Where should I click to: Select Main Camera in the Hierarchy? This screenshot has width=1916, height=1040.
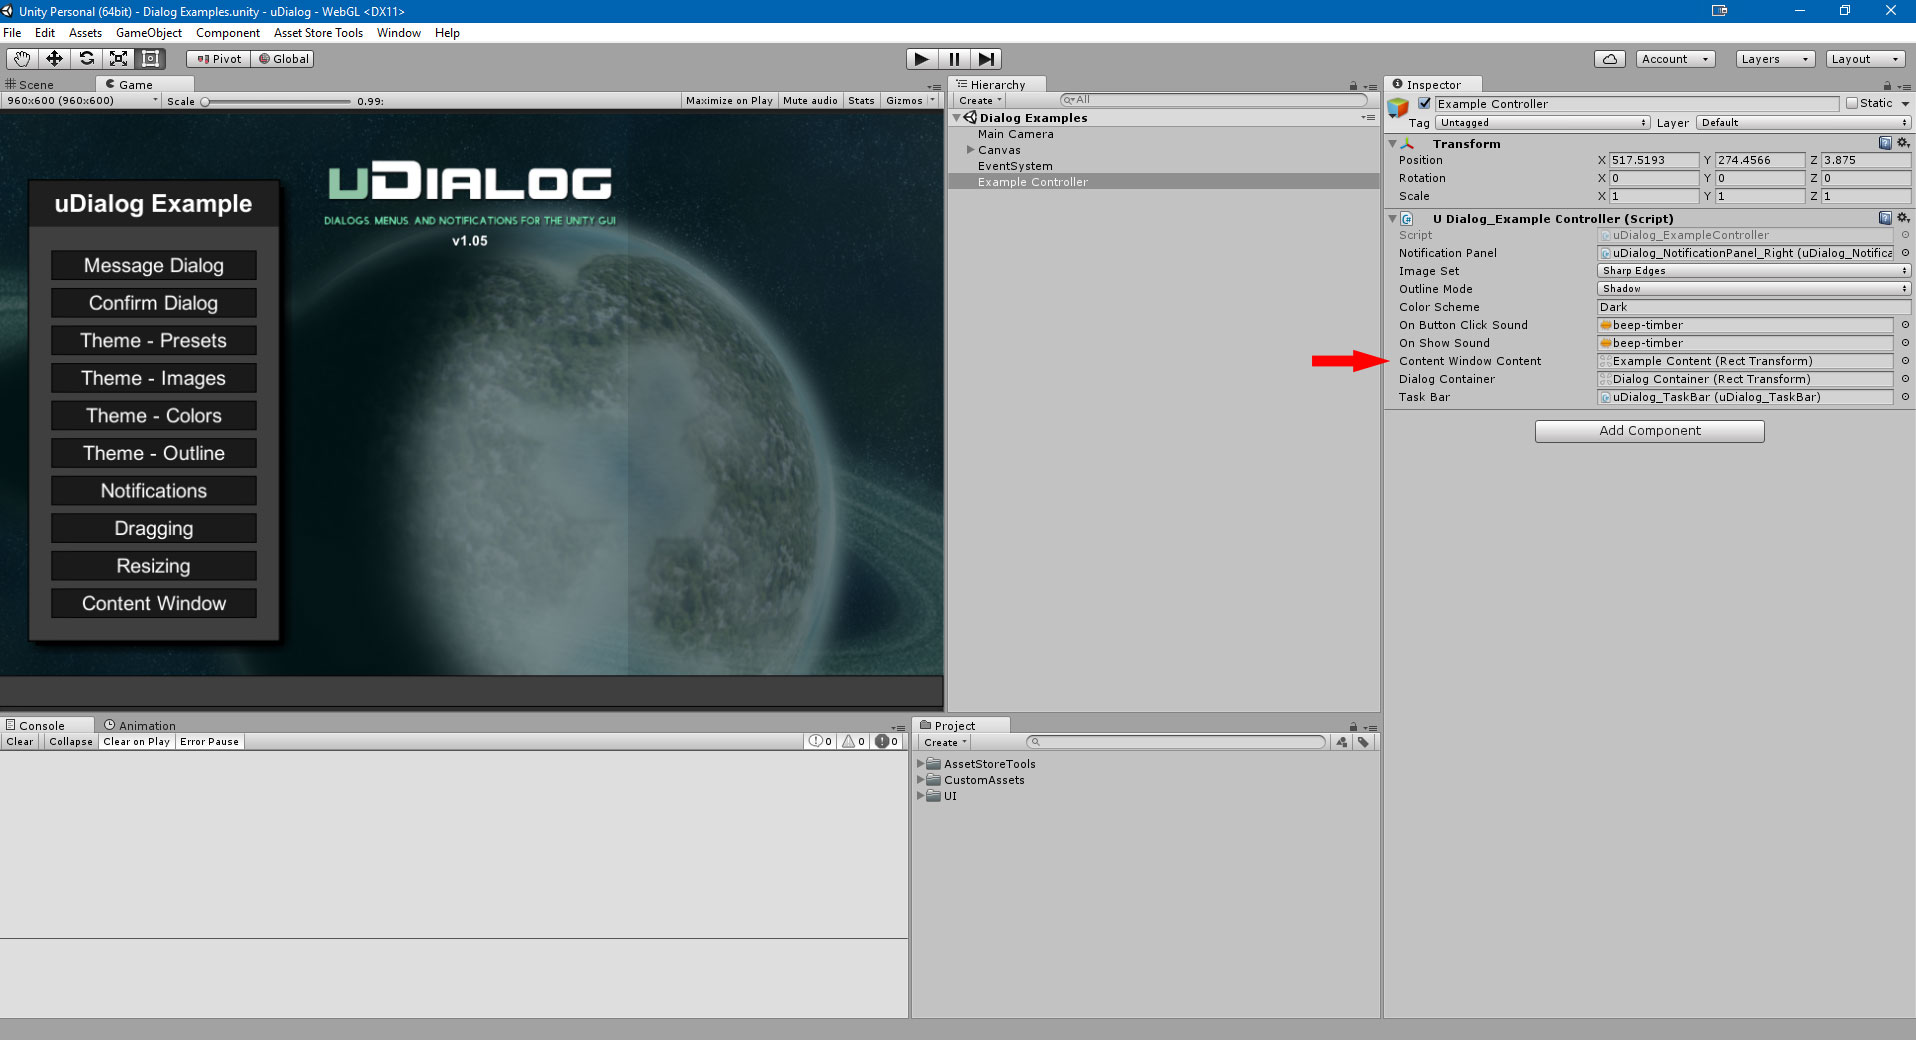[x=1016, y=133]
